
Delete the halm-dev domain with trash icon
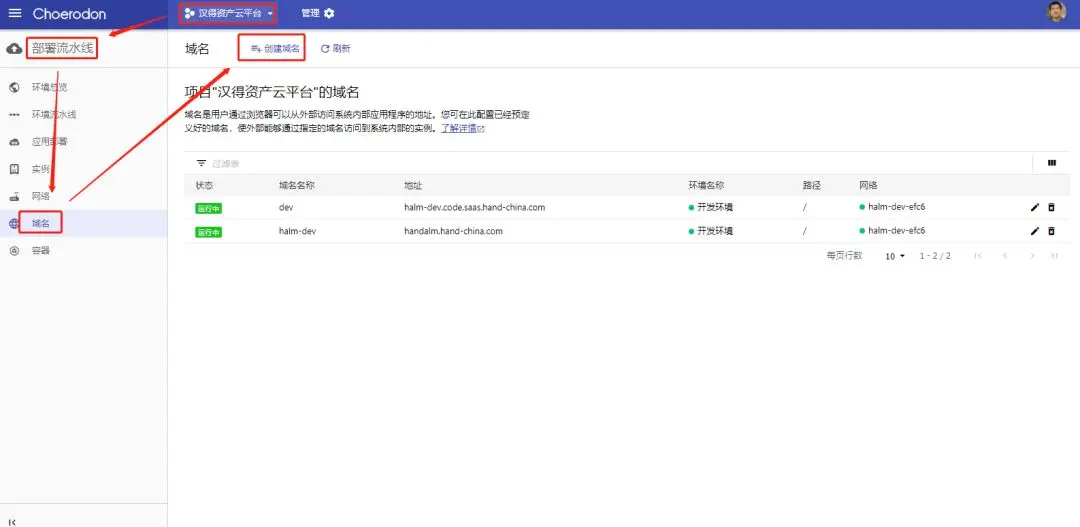[x=1051, y=231]
